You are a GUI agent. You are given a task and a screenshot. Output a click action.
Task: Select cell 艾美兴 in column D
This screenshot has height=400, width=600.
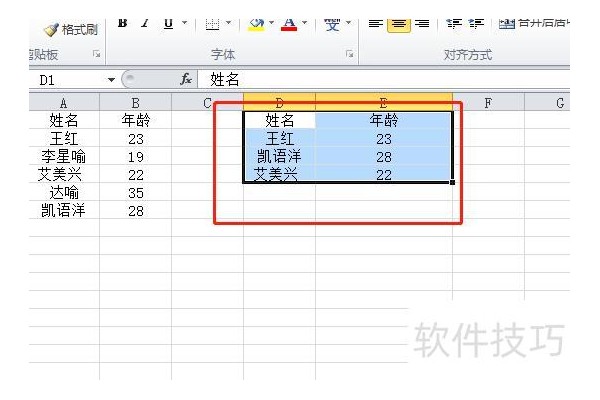[279, 174]
